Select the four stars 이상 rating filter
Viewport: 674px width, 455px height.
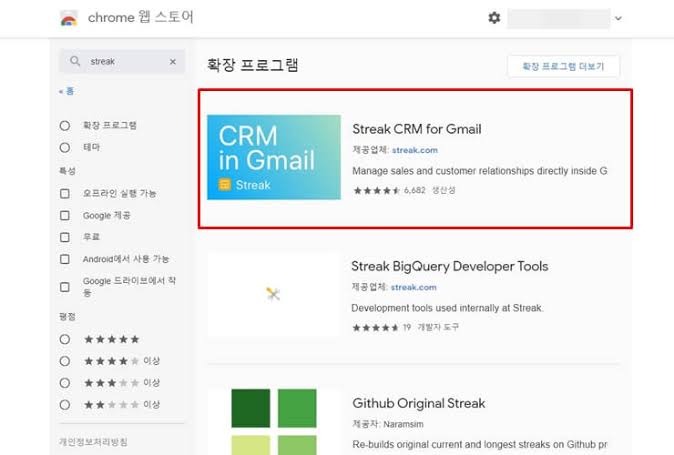click(x=65, y=361)
